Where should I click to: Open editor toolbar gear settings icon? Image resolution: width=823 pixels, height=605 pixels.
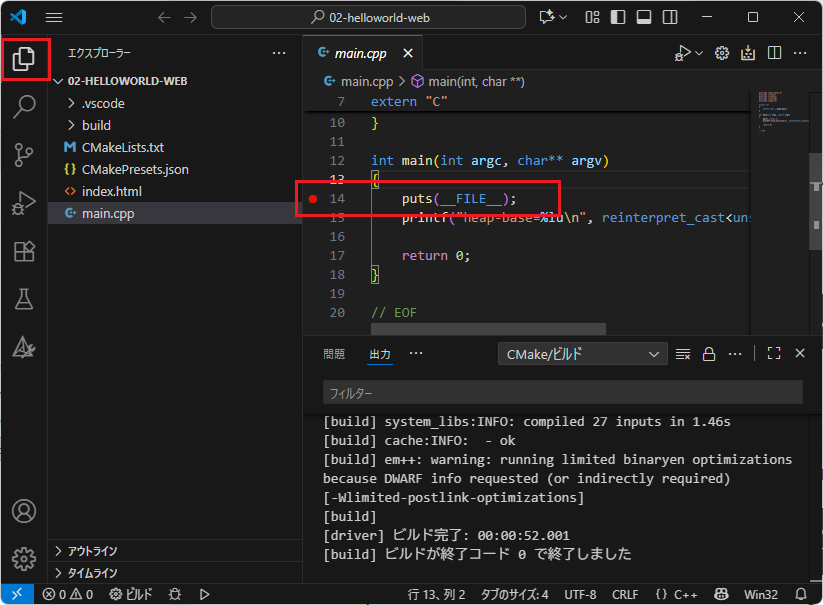coord(722,53)
